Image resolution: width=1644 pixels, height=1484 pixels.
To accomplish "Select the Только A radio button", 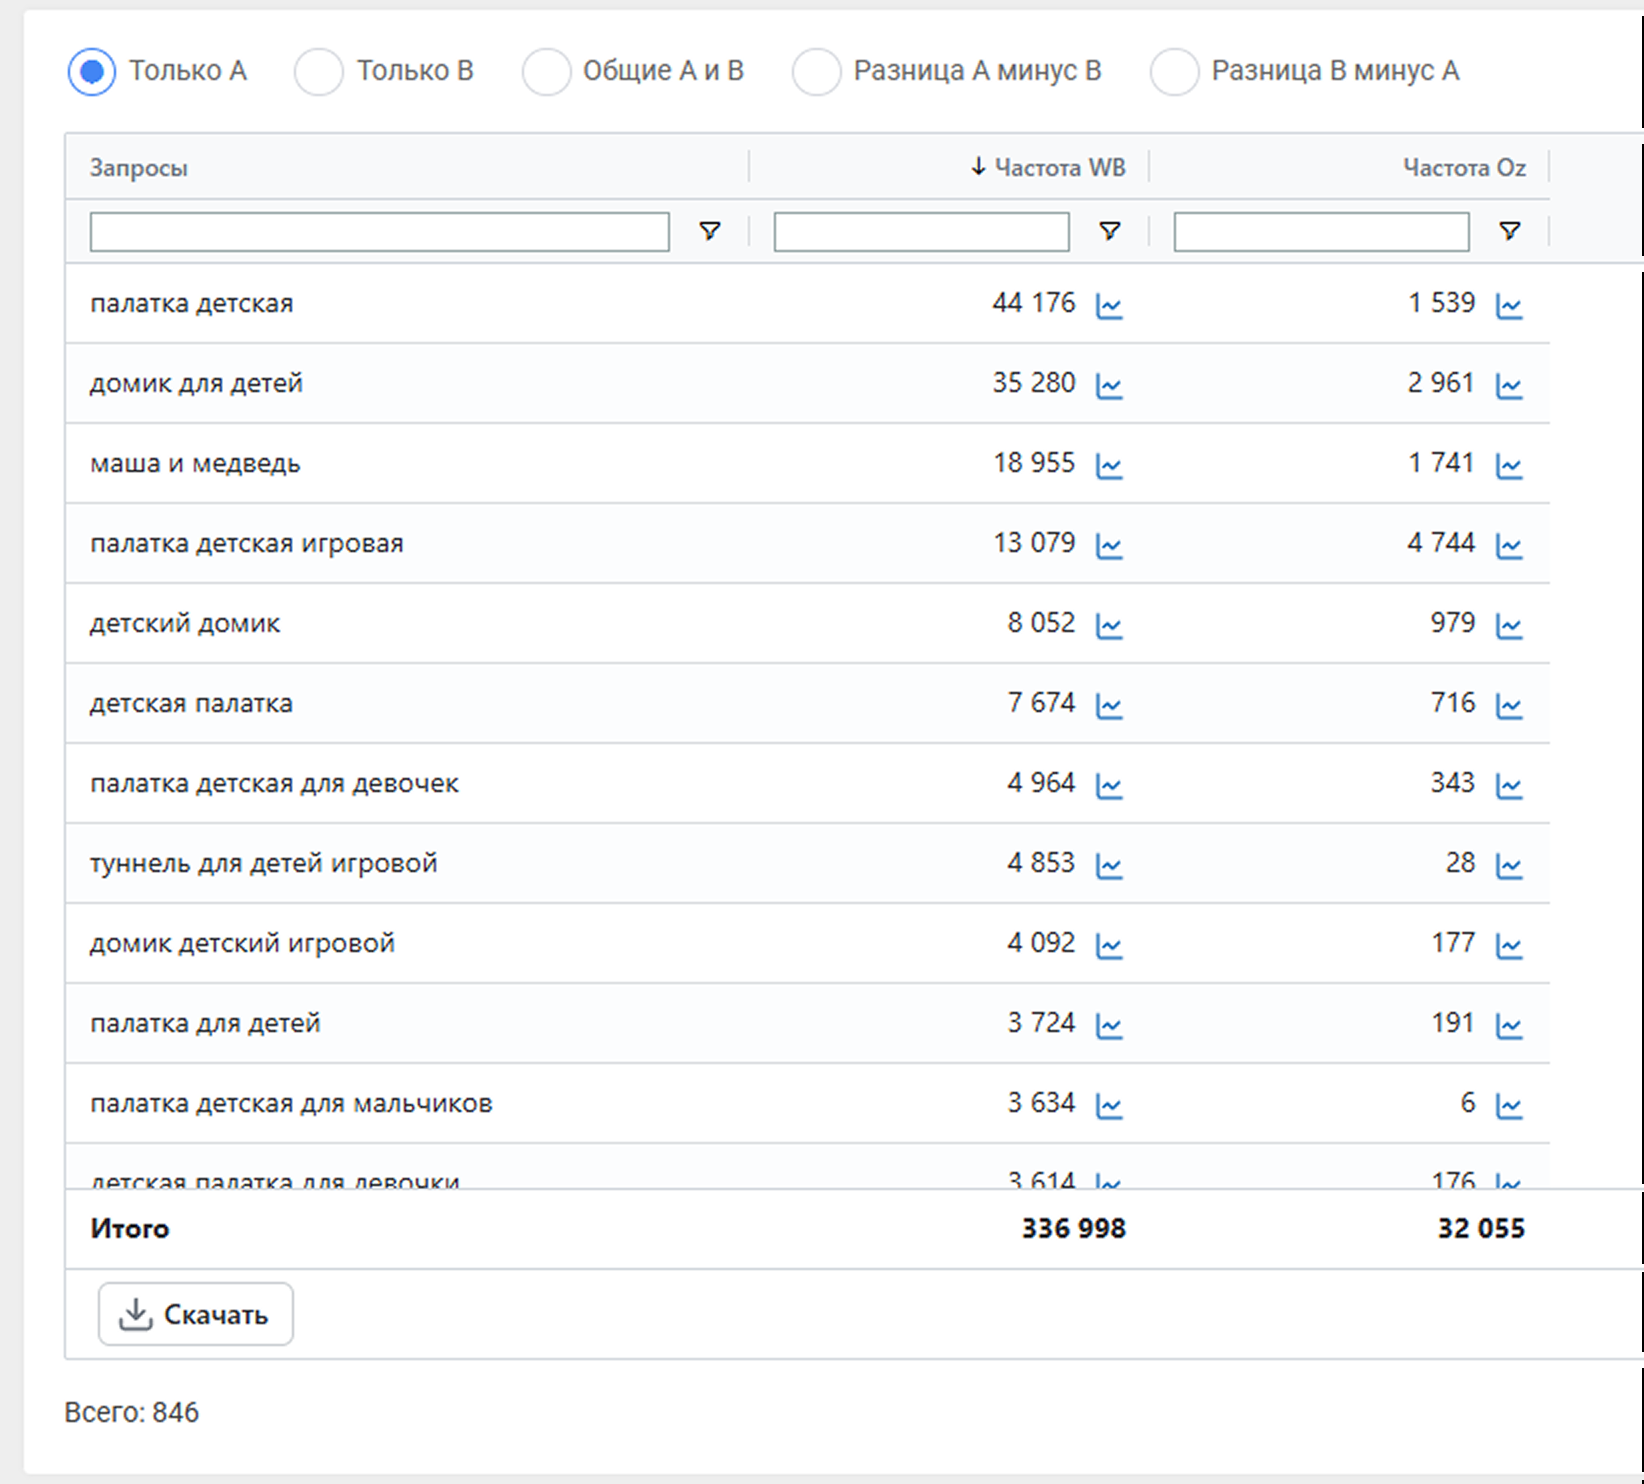I will 92,72.
